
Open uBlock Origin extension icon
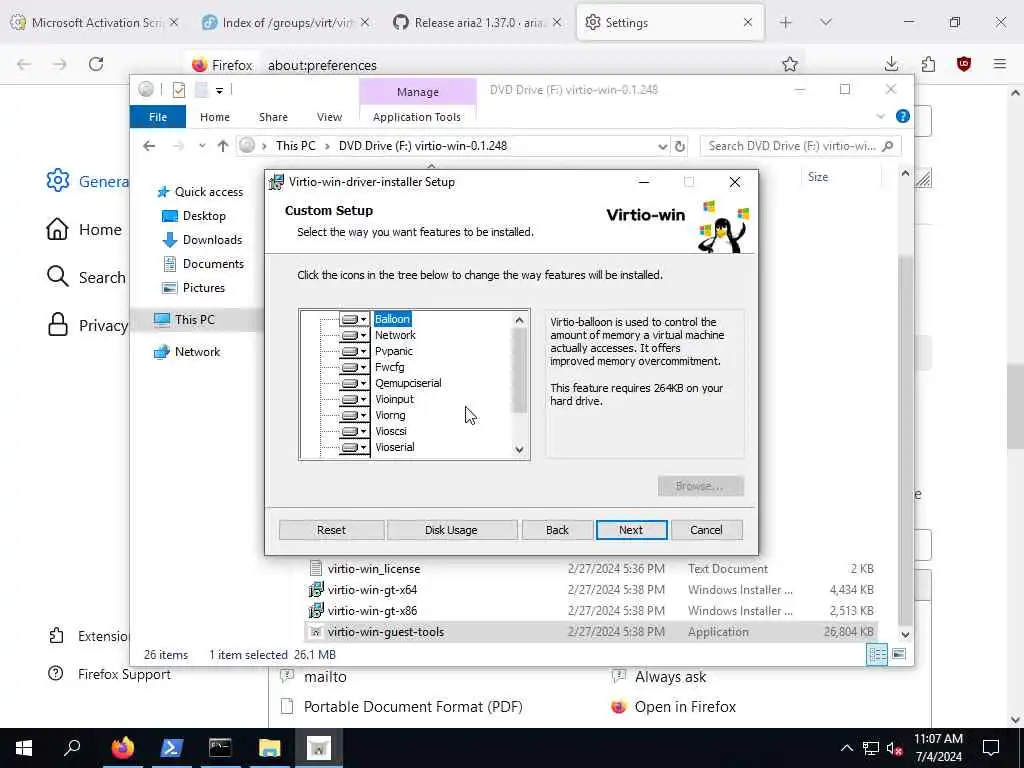(x=964, y=64)
